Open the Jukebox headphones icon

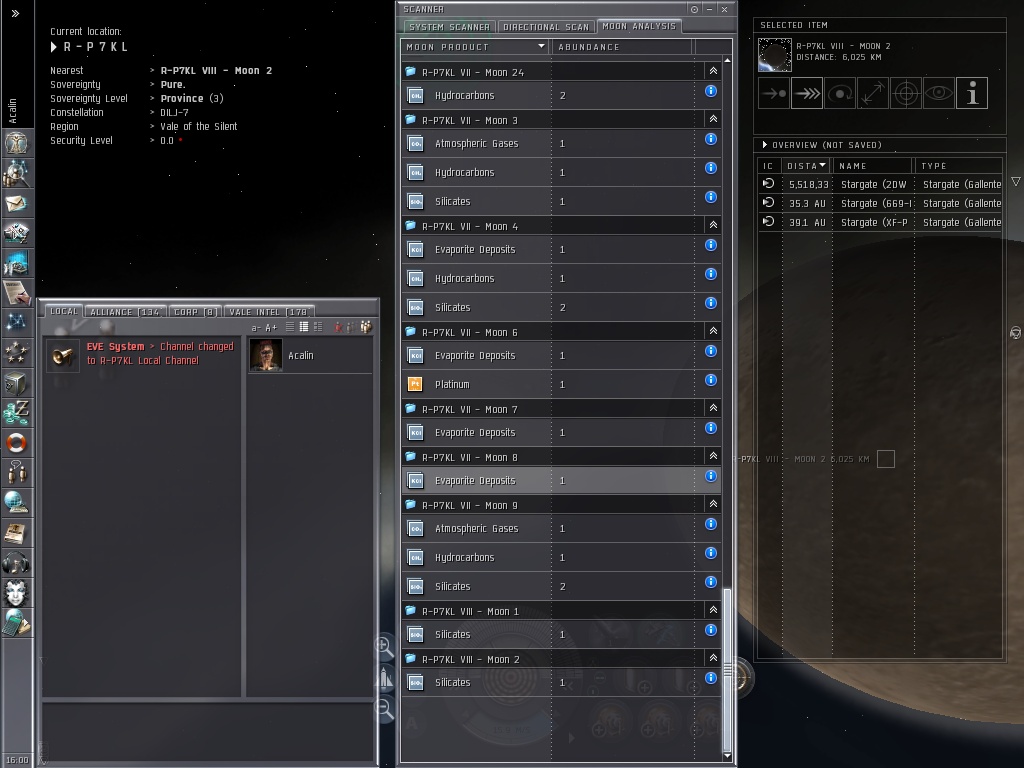(16, 562)
